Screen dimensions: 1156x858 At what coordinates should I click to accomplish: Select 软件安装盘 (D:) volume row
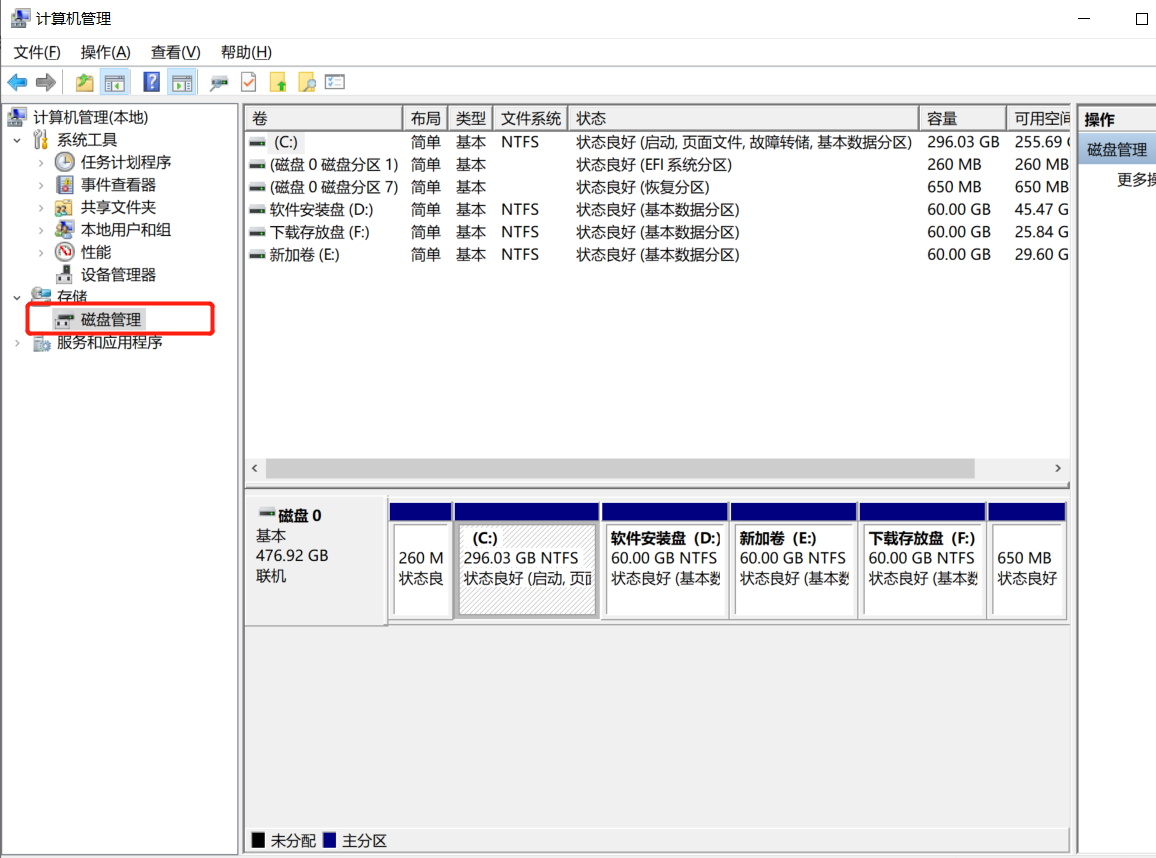658,209
